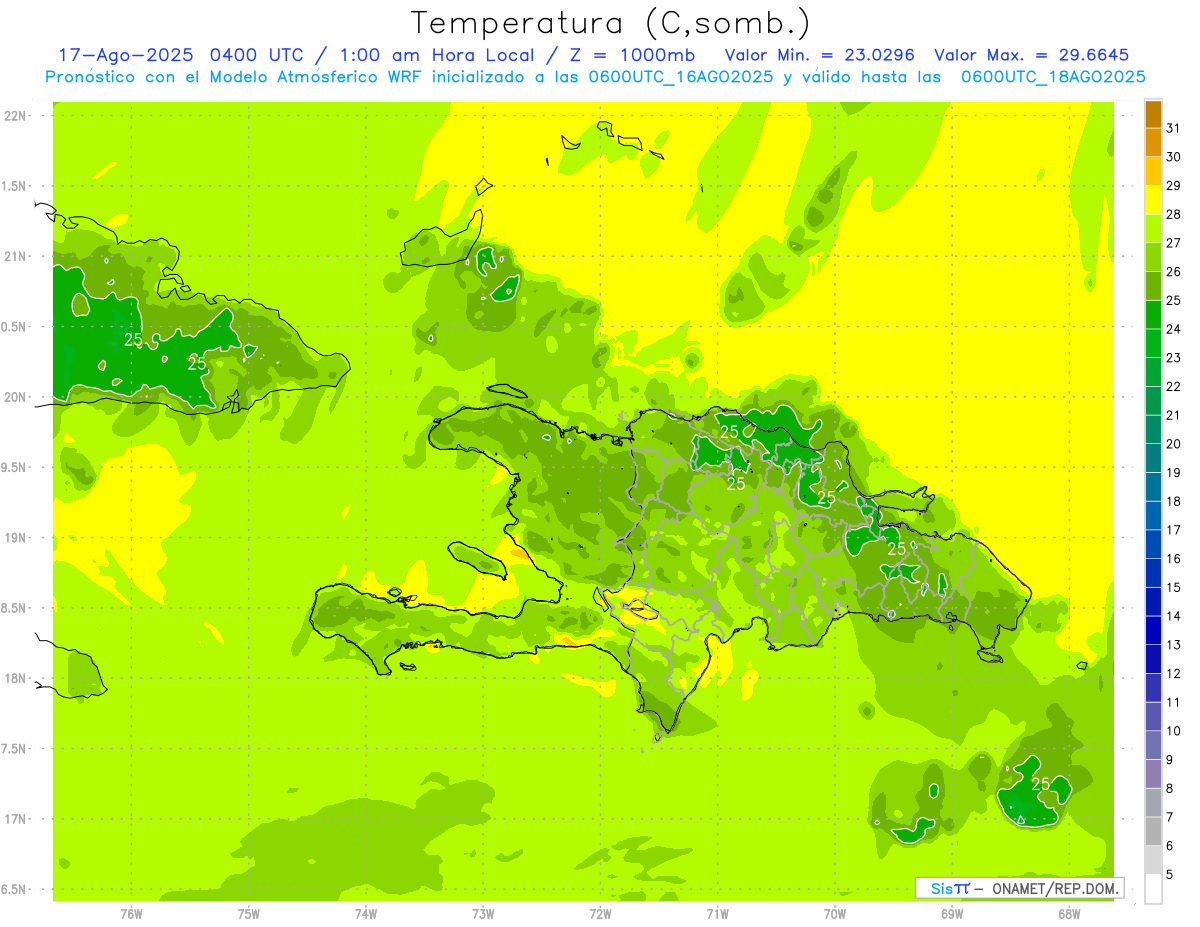
Task: Click the '10' color scale label
Action: tap(1174, 731)
